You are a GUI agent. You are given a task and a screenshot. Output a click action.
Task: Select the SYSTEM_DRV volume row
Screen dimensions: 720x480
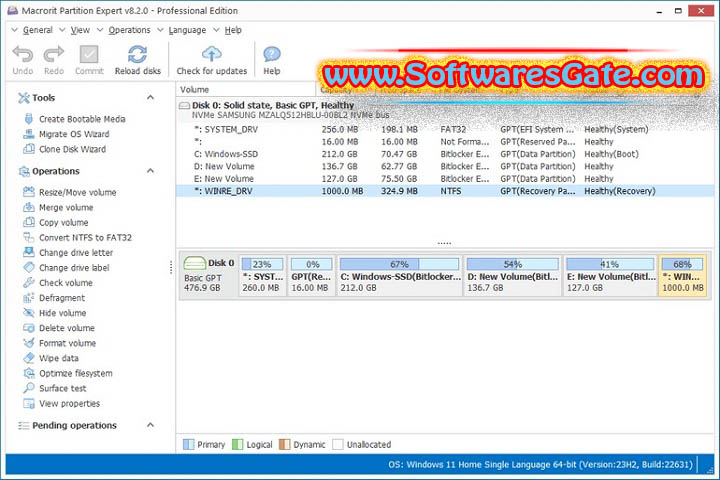(444, 130)
